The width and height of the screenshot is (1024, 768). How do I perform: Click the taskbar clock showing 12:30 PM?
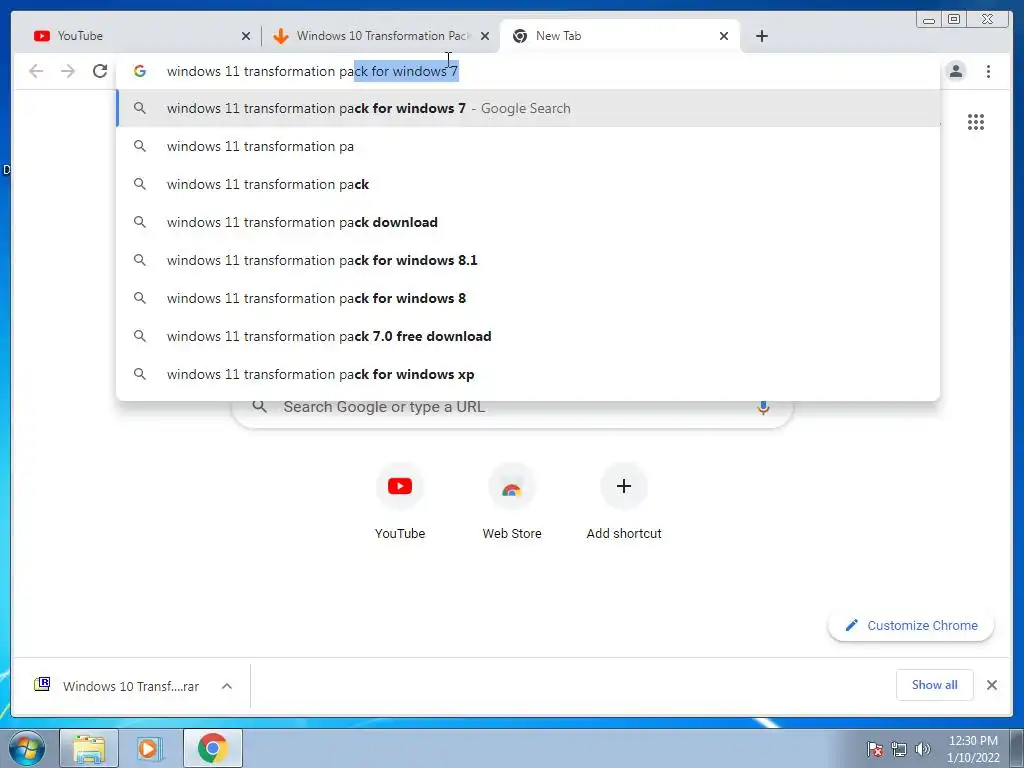pos(973,749)
